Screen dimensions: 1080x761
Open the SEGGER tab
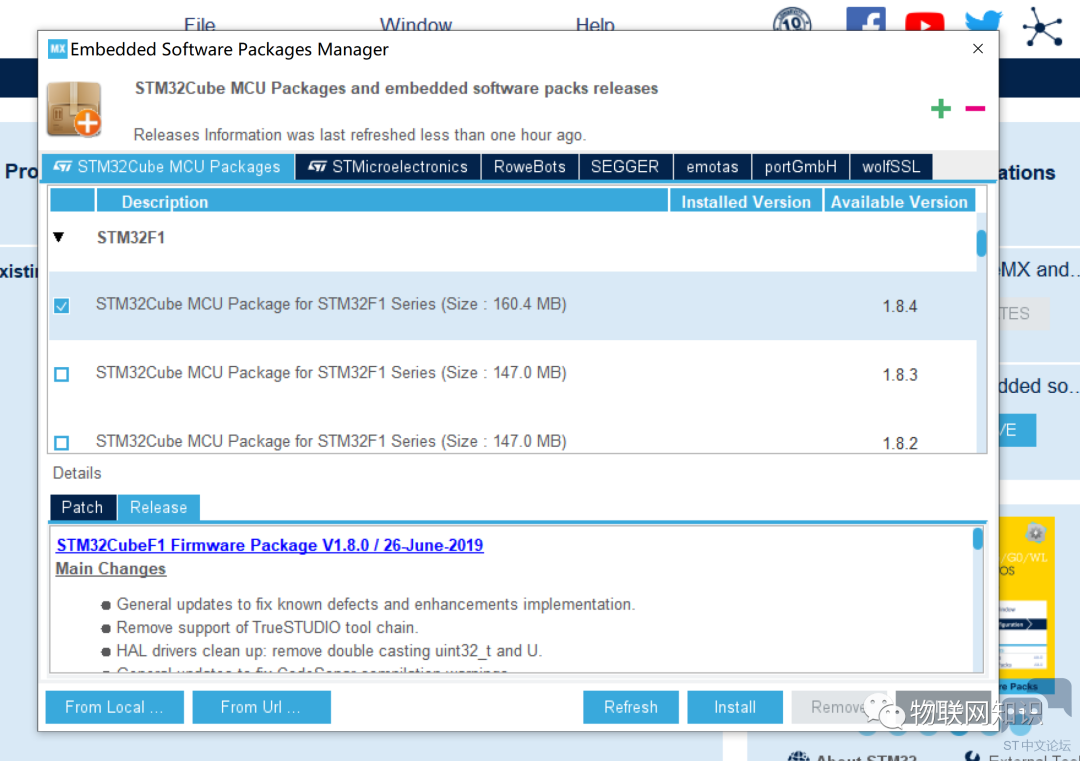tap(625, 167)
